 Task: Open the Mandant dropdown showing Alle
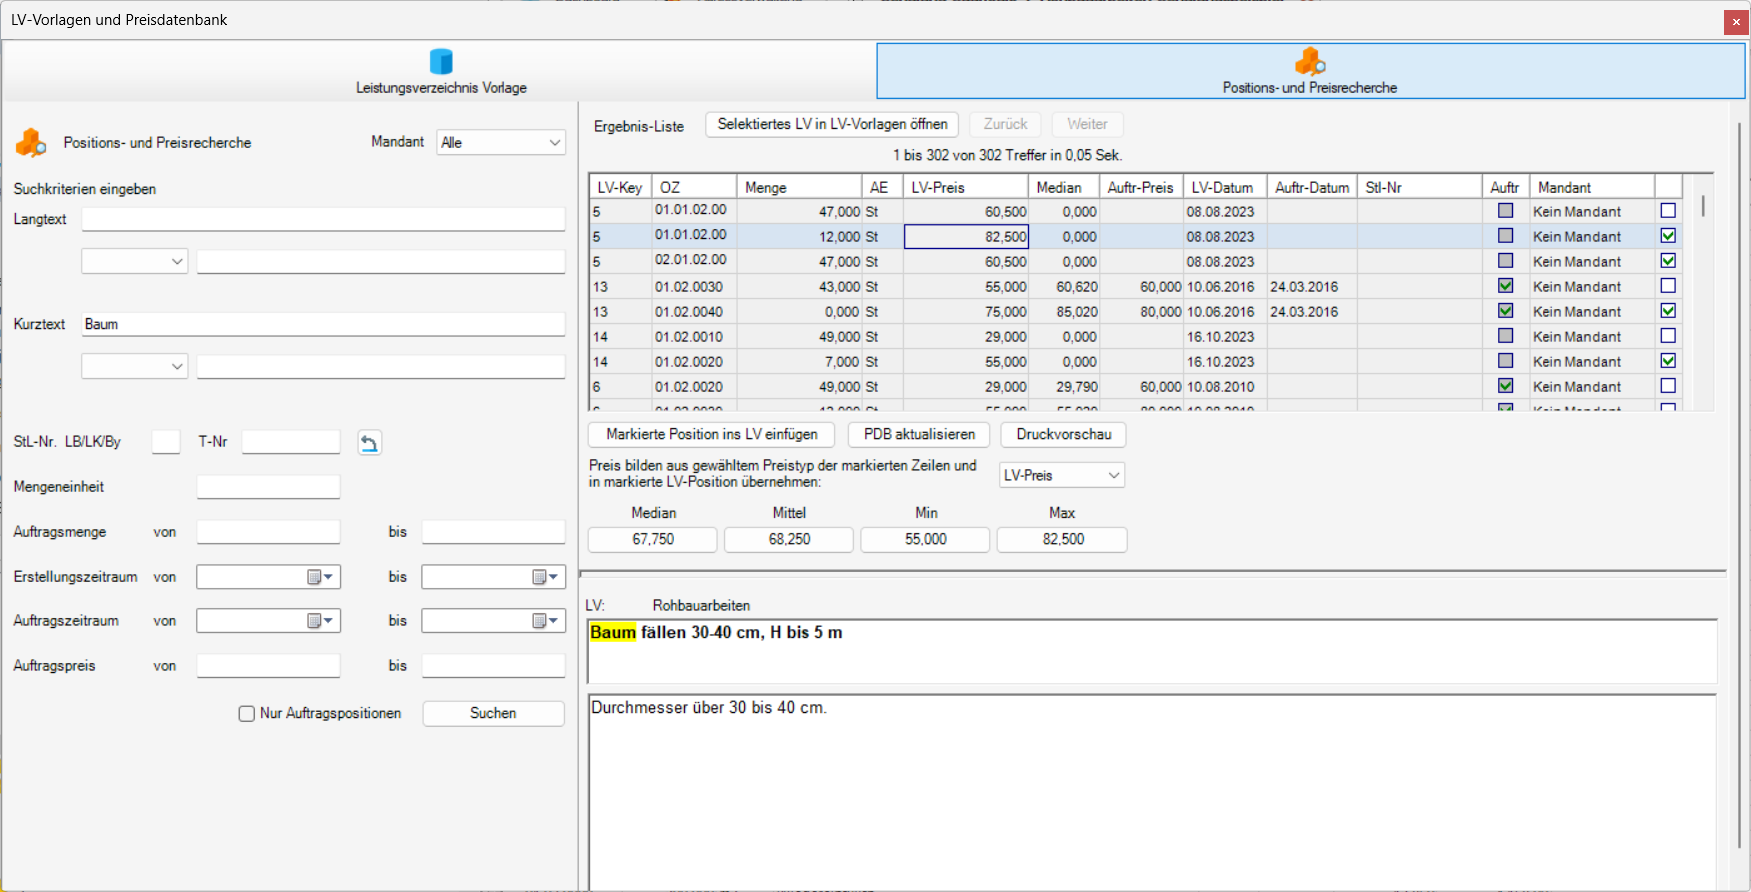click(502, 143)
